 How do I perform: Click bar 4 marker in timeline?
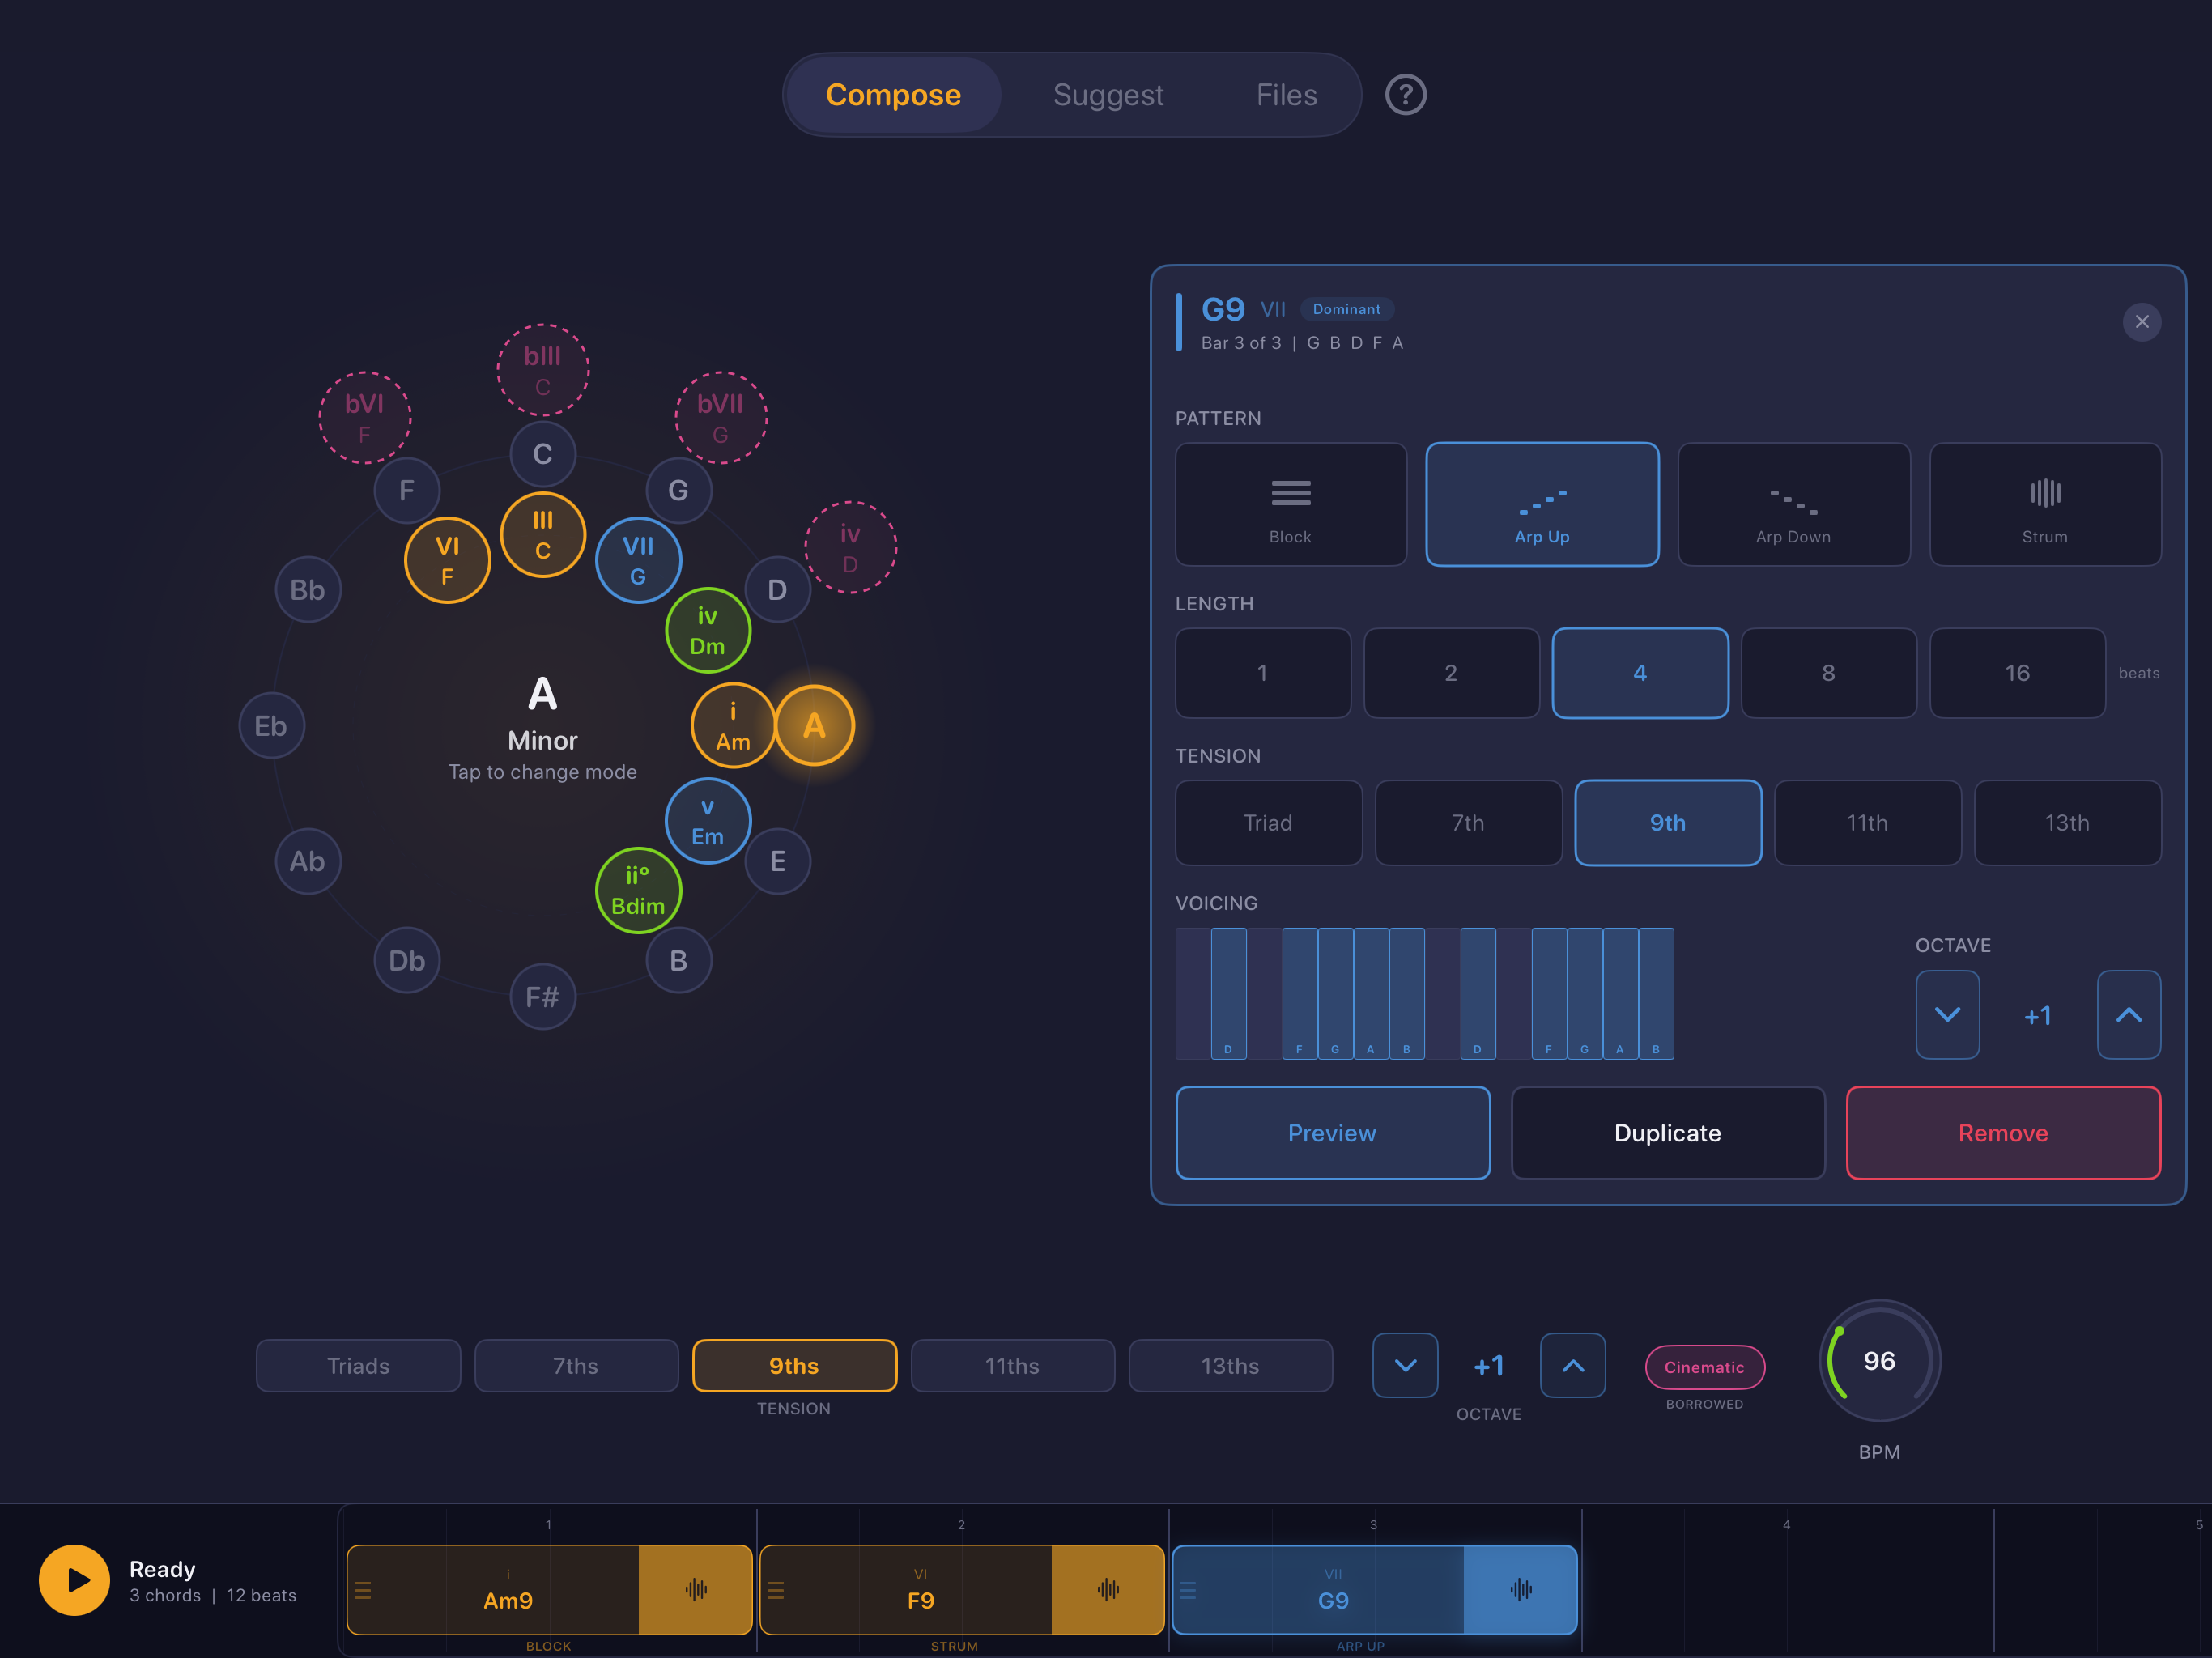pyautogui.click(x=1786, y=1525)
